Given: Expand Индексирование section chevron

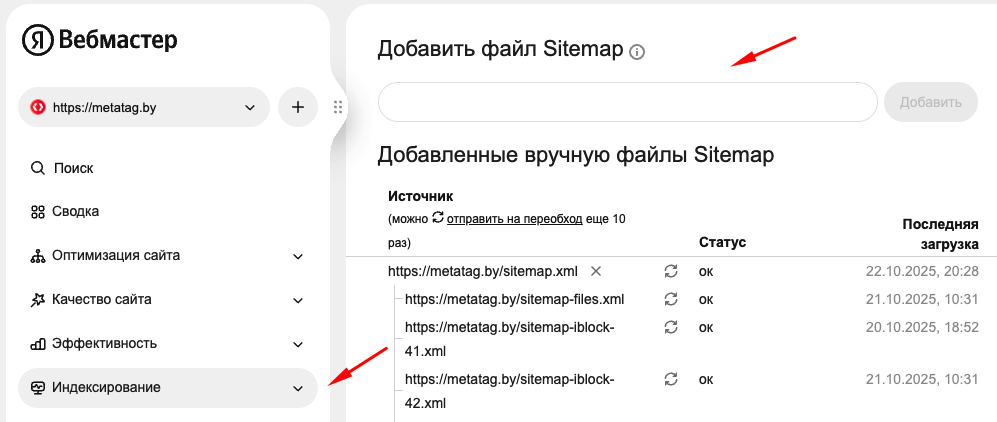Looking at the screenshot, I should pos(298,388).
